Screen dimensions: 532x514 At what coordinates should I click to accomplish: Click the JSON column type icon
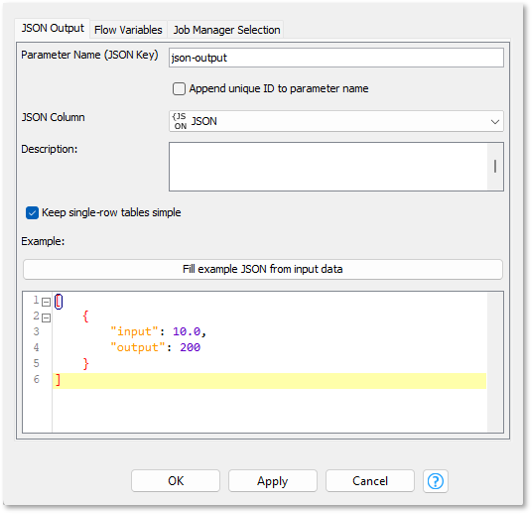(x=179, y=121)
